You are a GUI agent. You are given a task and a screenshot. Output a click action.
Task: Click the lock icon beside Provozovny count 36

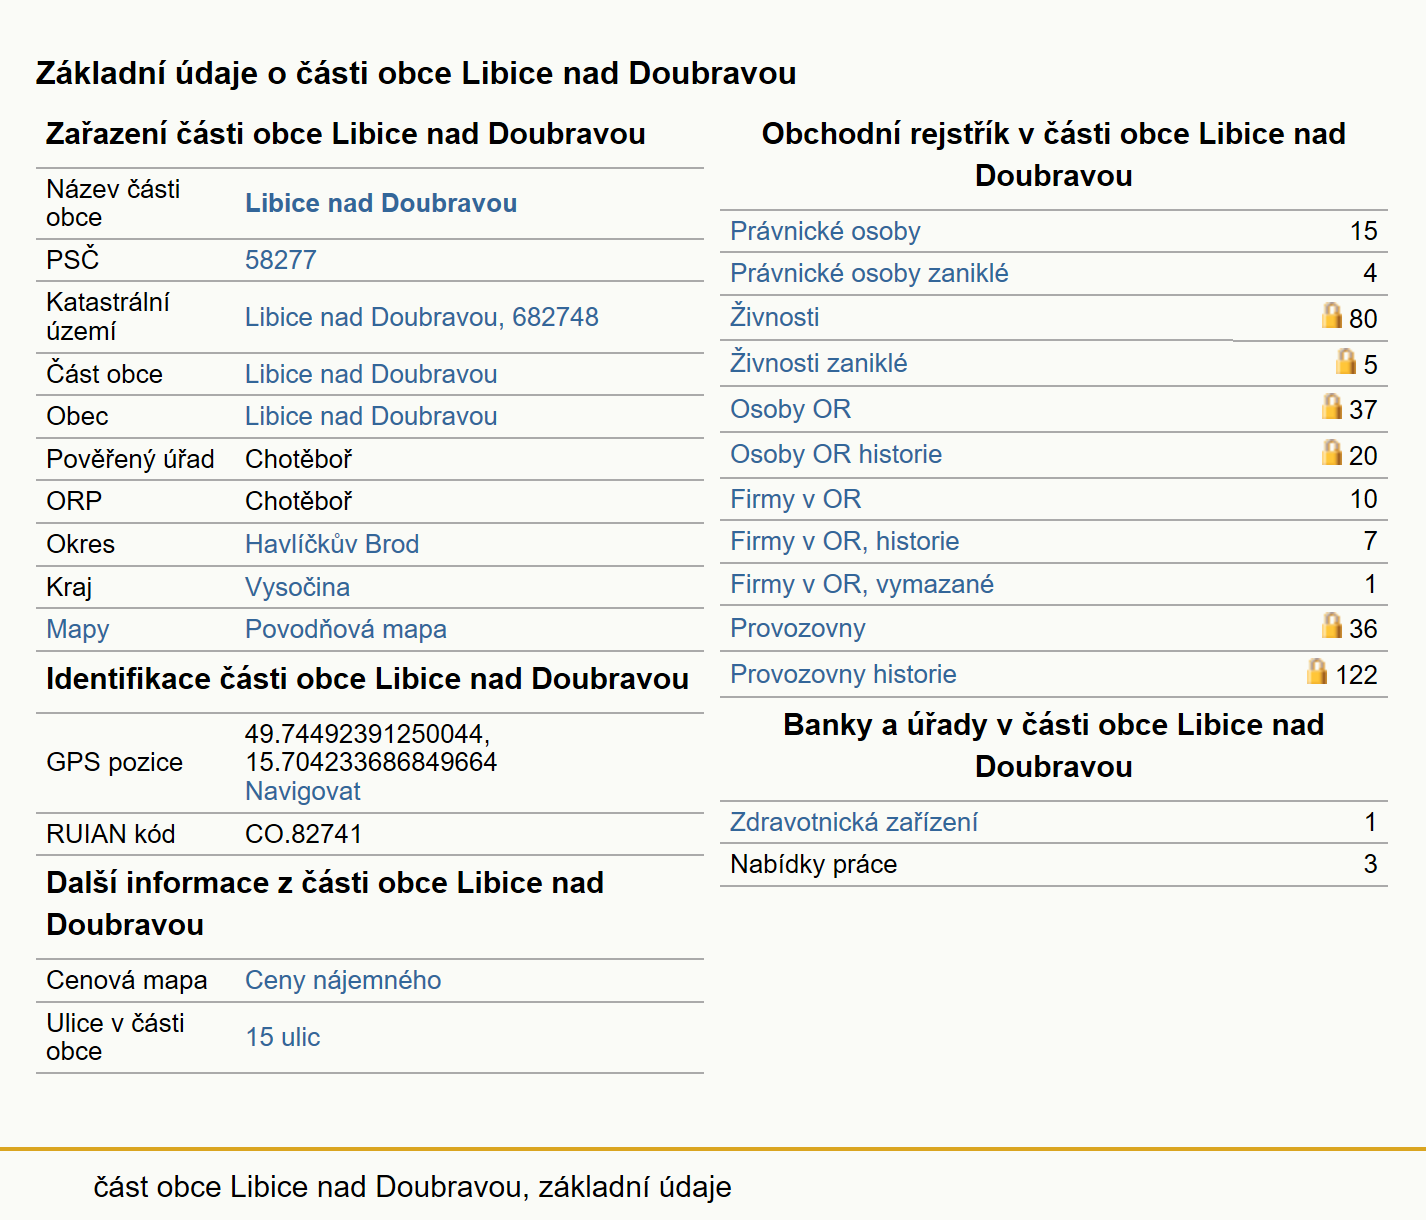pyautogui.click(x=1331, y=625)
